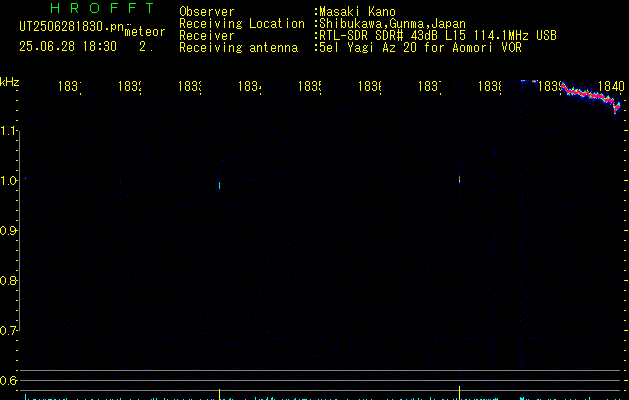This screenshot has width=629, height=400.
Task: Click the meteor count "2."
Action: coord(146,47)
